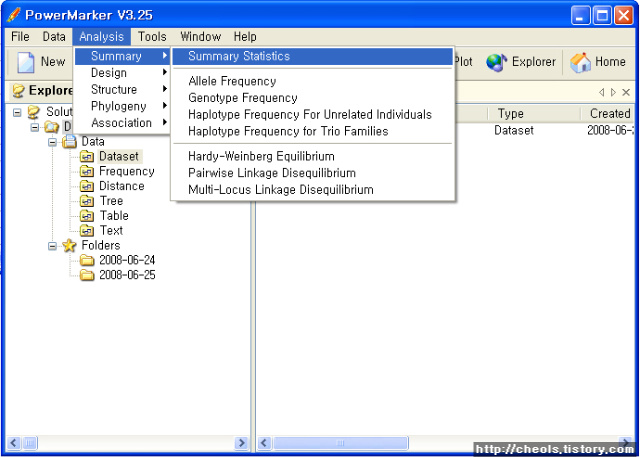Choose Summary Statistics from submenu
Image resolution: width=640 pixels, height=457 pixels.
tap(313, 56)
